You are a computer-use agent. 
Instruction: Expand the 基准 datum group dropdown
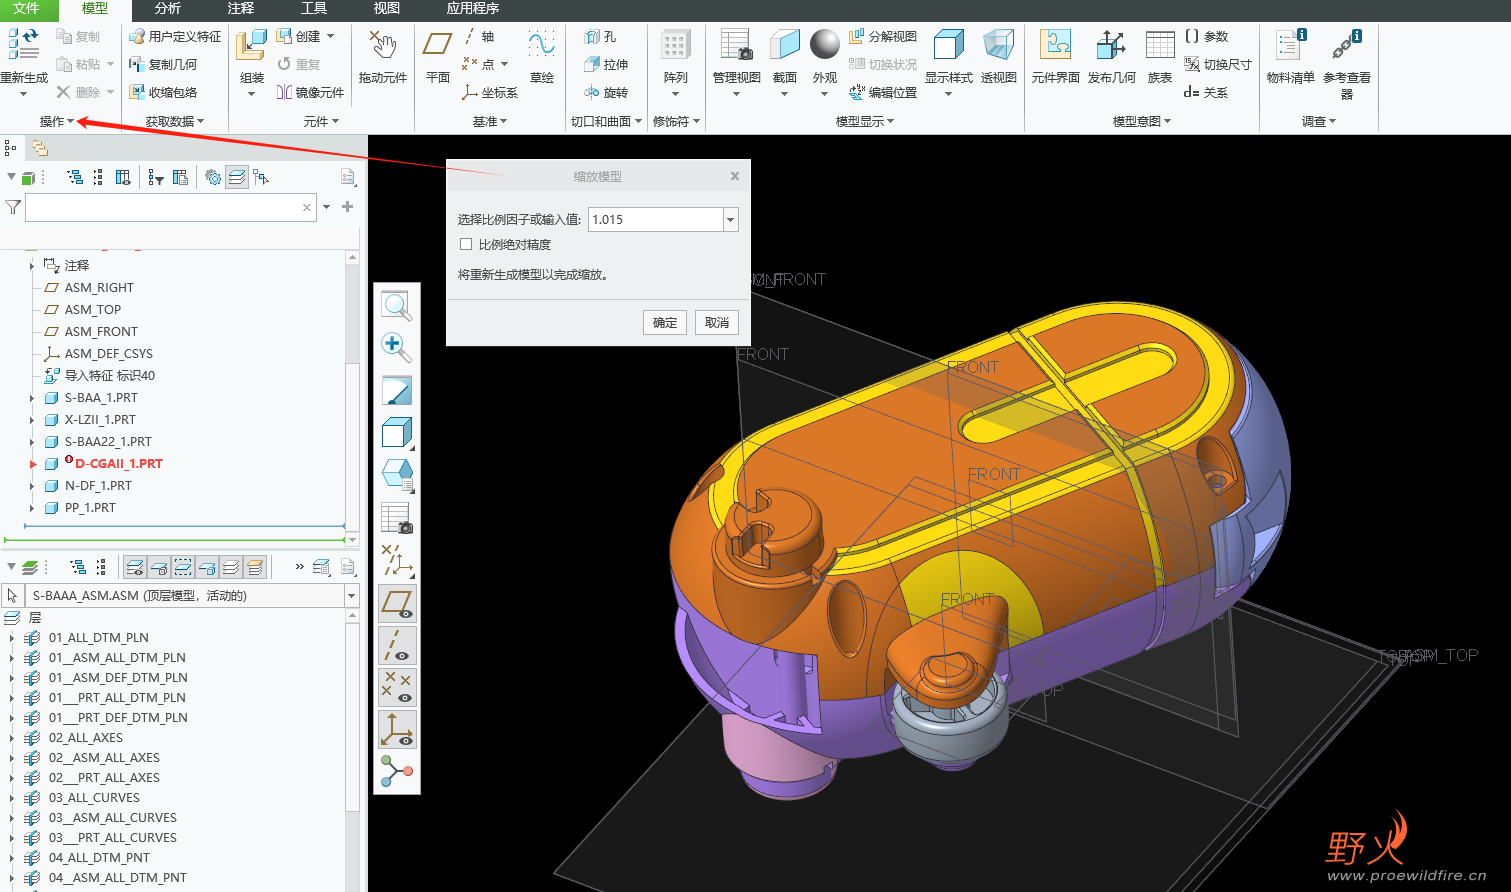(x=490, y=121)
